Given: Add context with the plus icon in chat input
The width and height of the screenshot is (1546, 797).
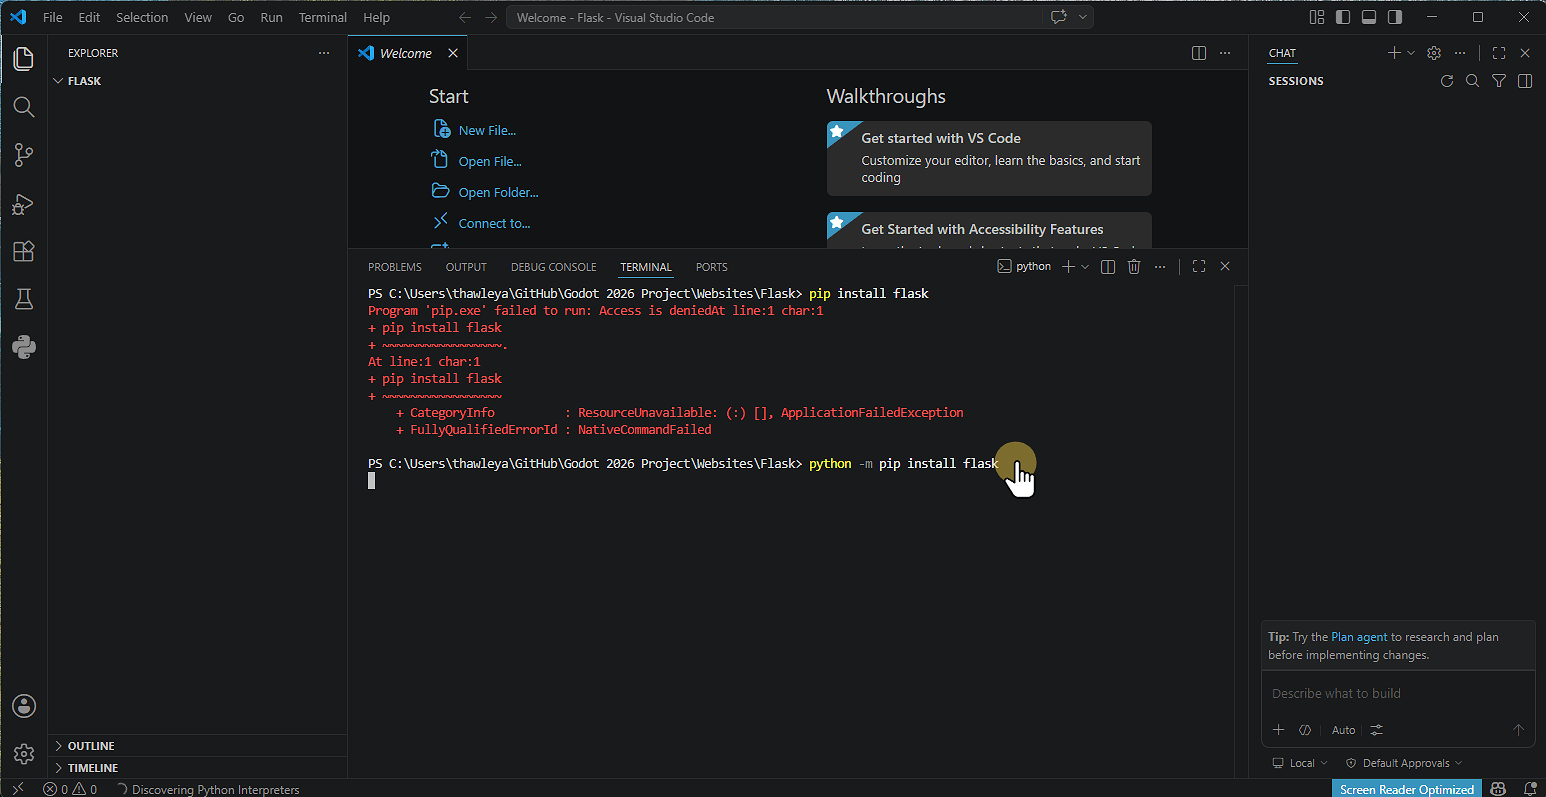Looking at the screenshot, I should coord(1278,730).
